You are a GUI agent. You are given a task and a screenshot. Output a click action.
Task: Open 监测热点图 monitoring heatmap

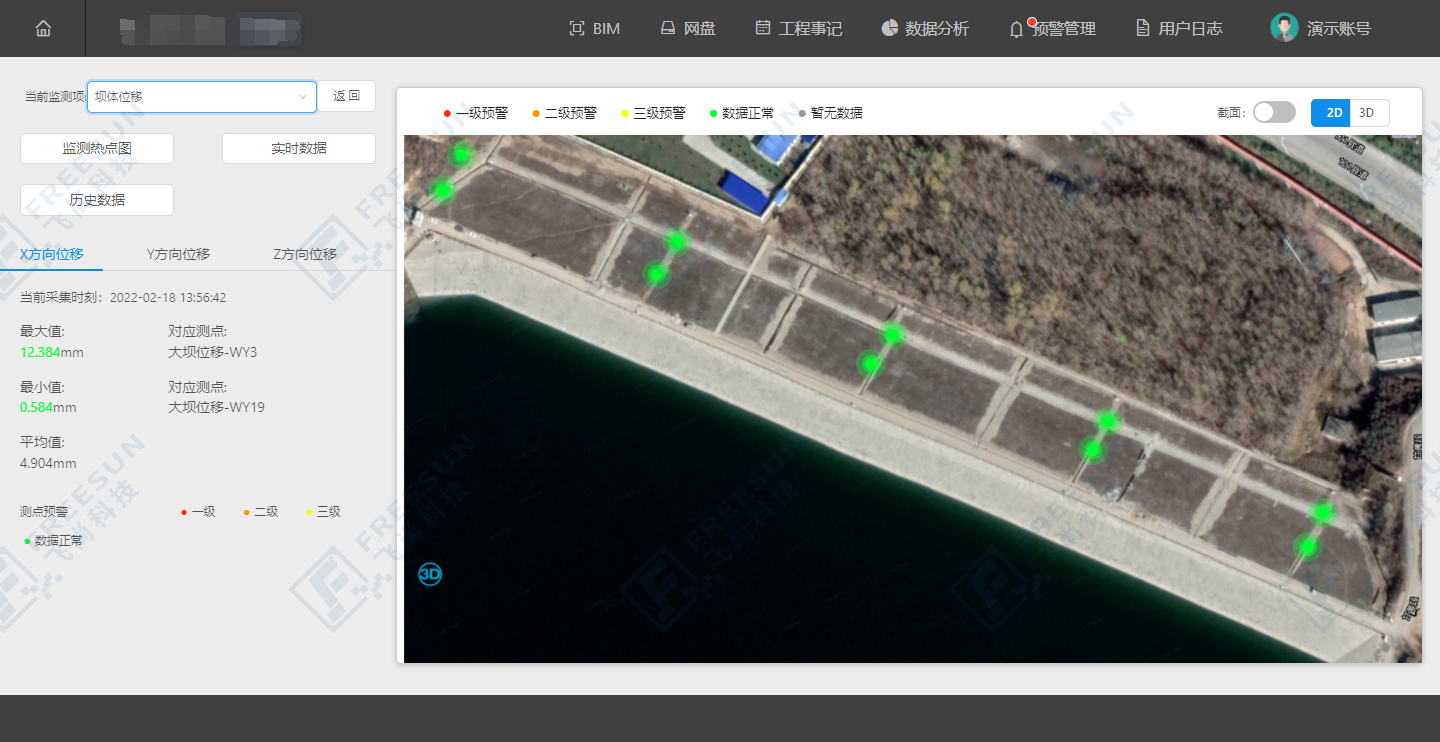[97, 148]
